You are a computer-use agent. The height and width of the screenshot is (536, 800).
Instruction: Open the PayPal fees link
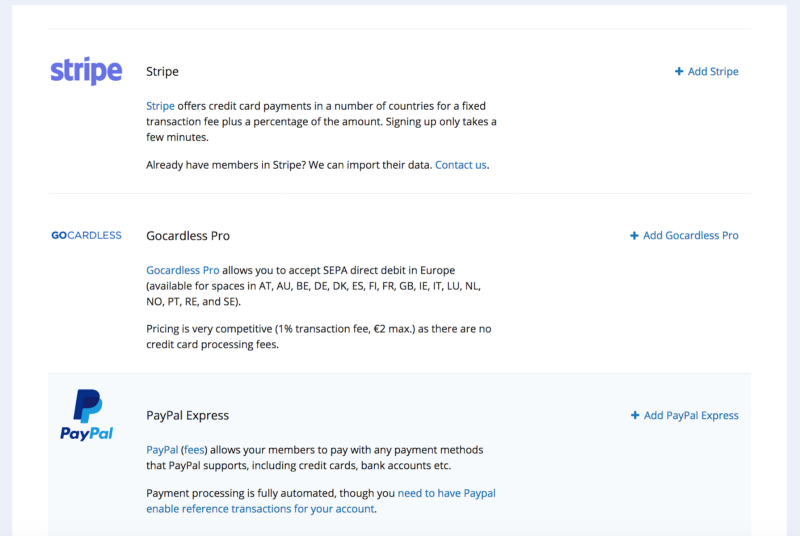(x=194, y=450)
